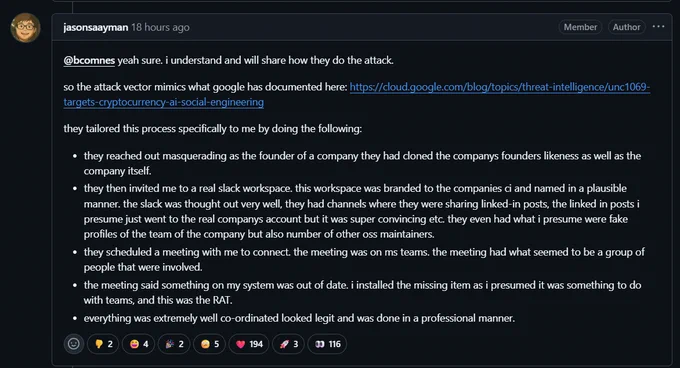The height and width of the screenshot is (368, 680).
Task: Click the Member badge
Action: click(x=580, y=27)
